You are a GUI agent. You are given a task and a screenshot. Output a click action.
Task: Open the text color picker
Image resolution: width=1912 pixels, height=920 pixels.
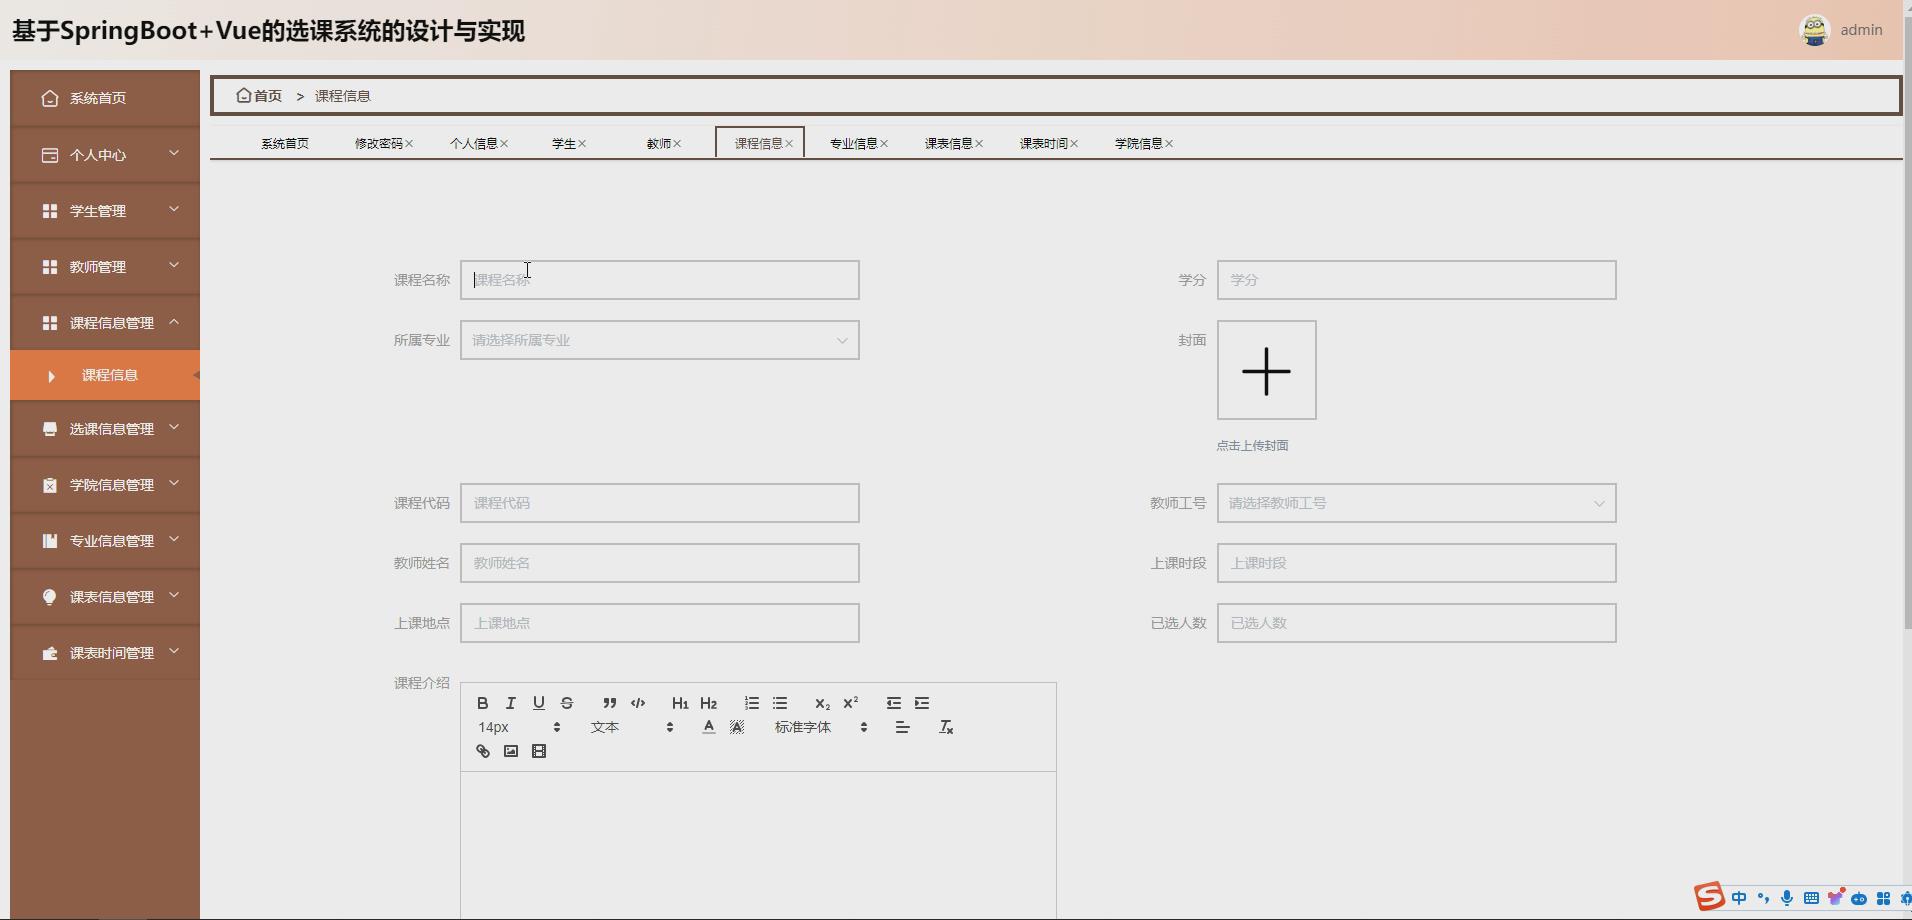(x=709, y=727)
